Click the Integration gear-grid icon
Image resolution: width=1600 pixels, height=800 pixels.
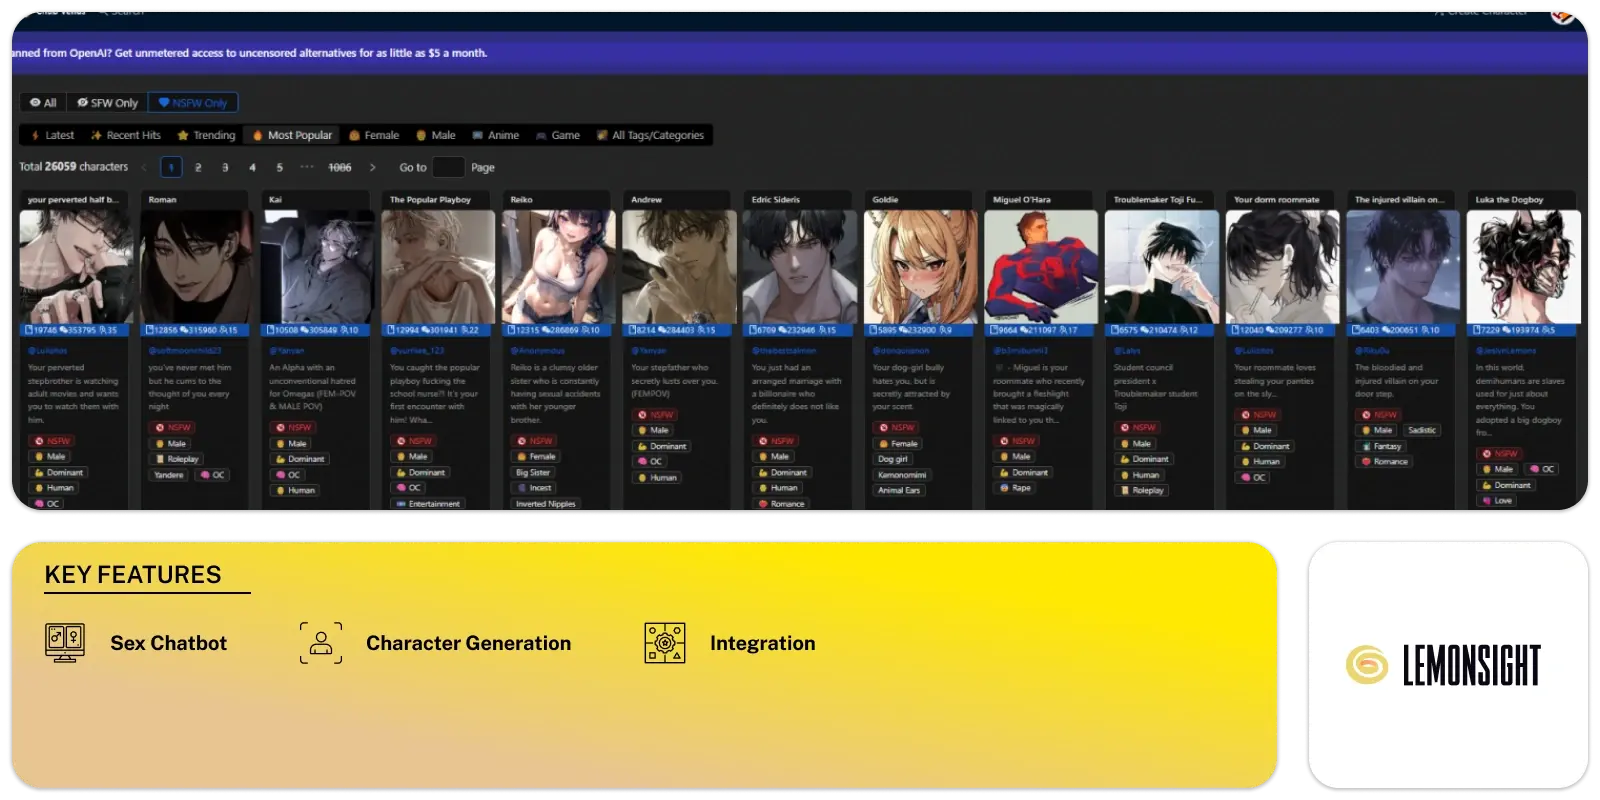pos(665,642)
